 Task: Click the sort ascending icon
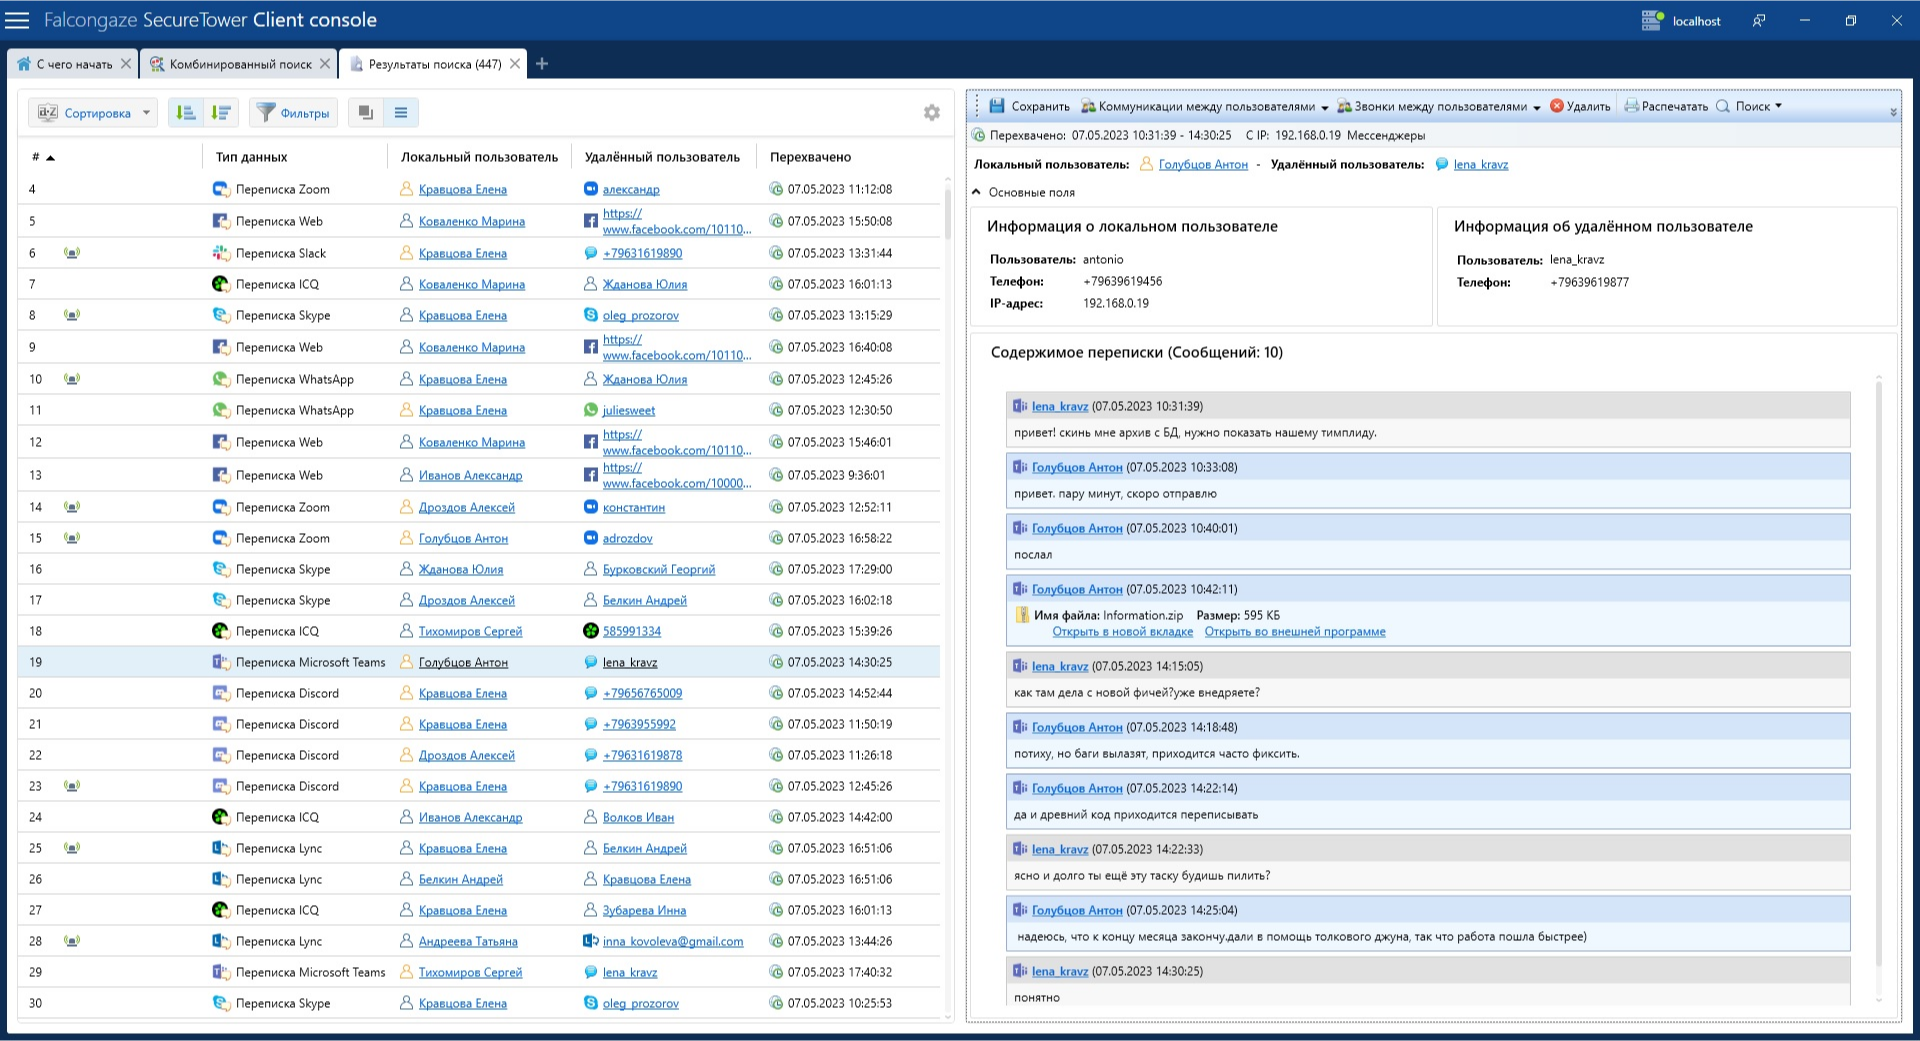coord(185,113)
